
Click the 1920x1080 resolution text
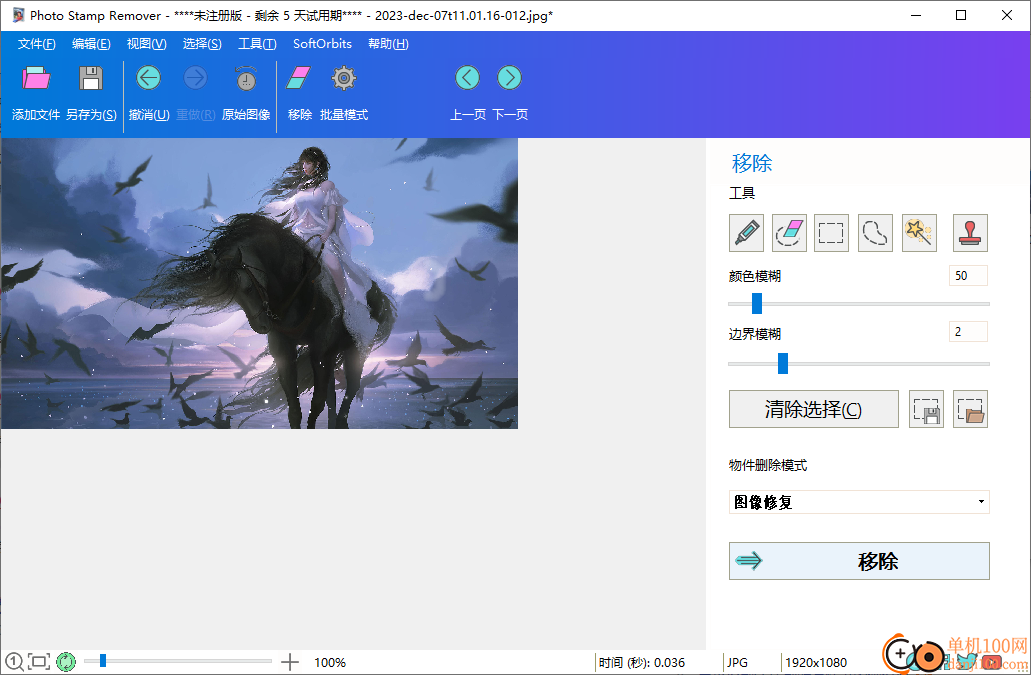coord(816,663)
